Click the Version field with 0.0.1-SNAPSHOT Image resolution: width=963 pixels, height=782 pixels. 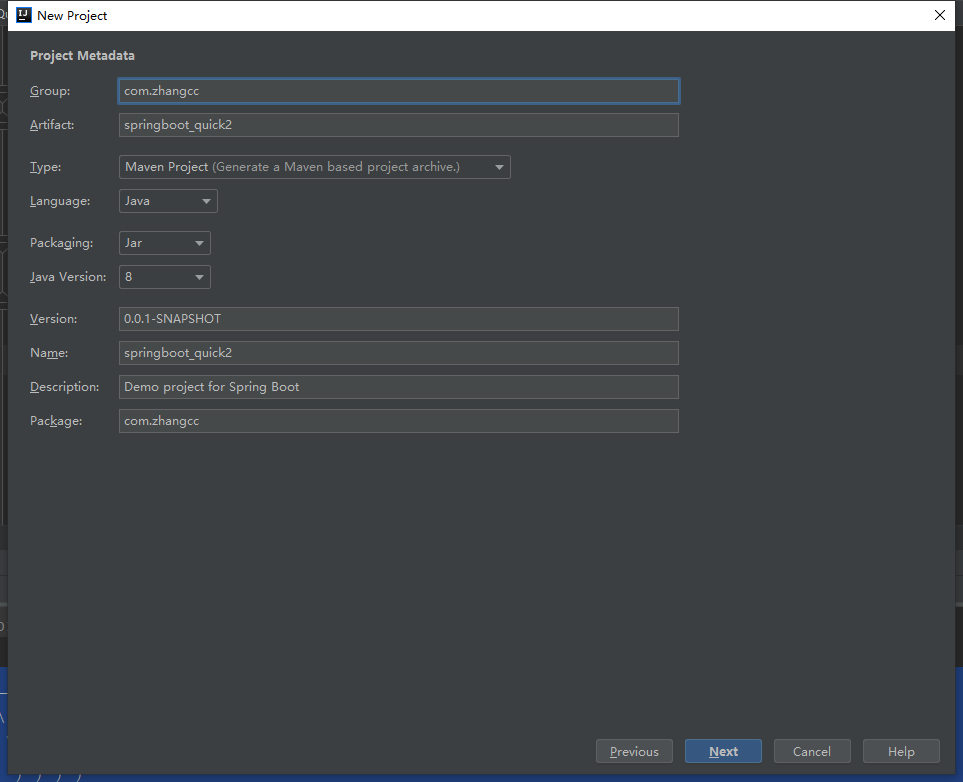tap(399, 319)
